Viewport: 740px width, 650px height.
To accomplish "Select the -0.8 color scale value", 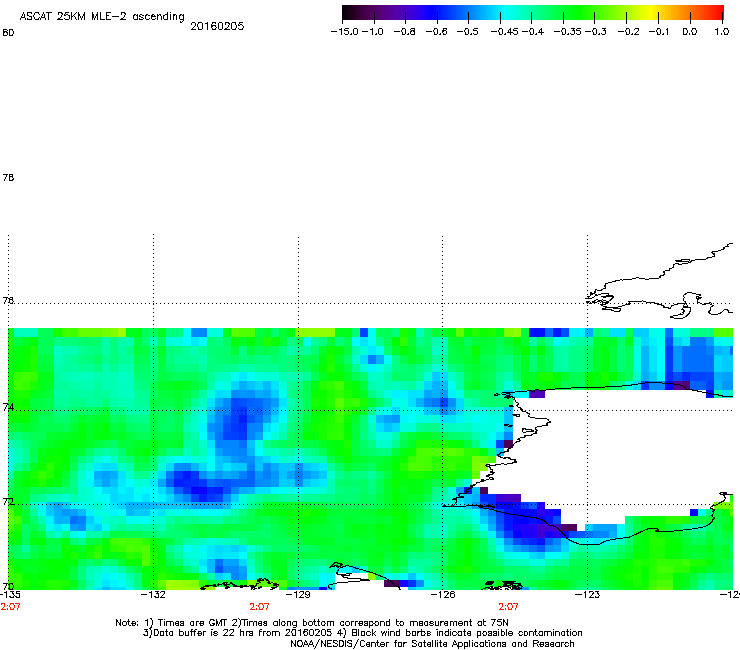I will tap(404, 32).
